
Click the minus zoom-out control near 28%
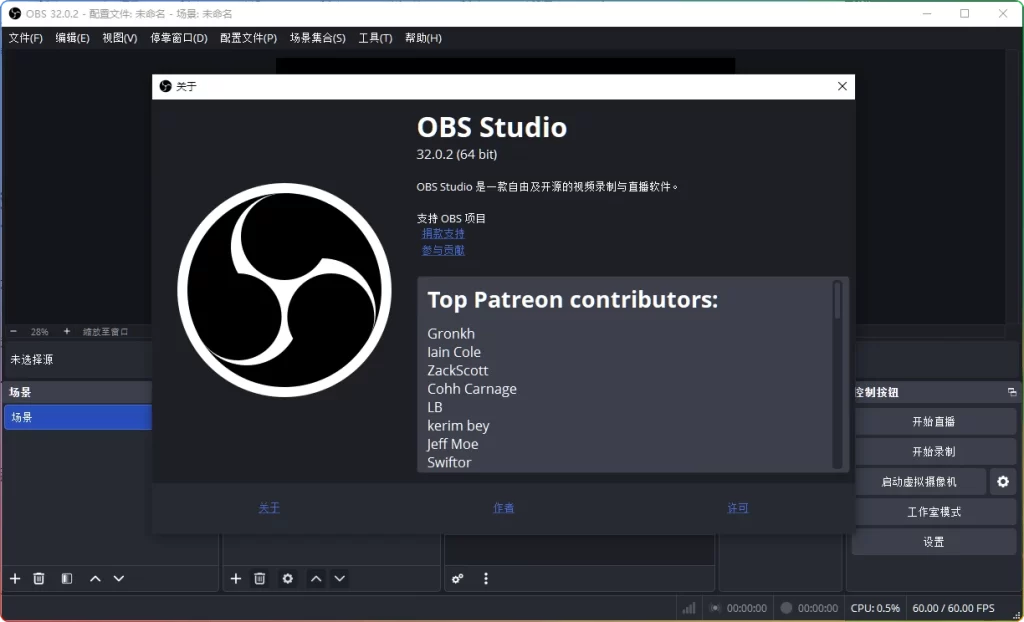[x=13, y=331]
